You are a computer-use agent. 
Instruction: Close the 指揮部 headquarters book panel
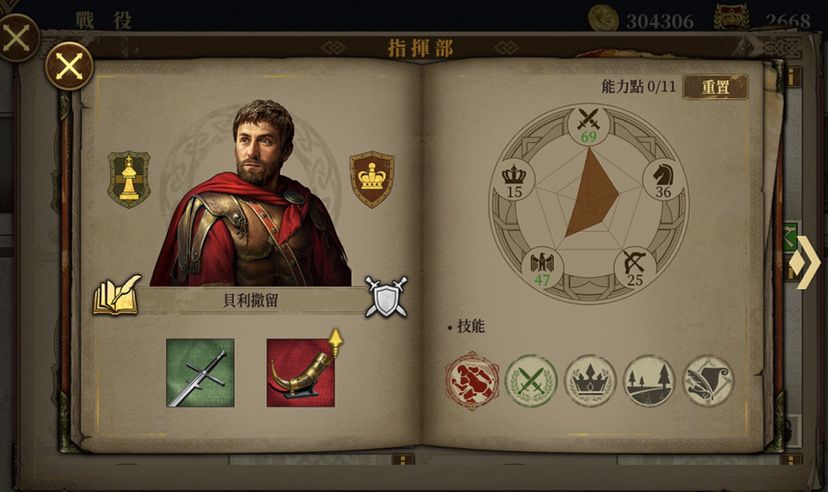[x=69, y=66]
